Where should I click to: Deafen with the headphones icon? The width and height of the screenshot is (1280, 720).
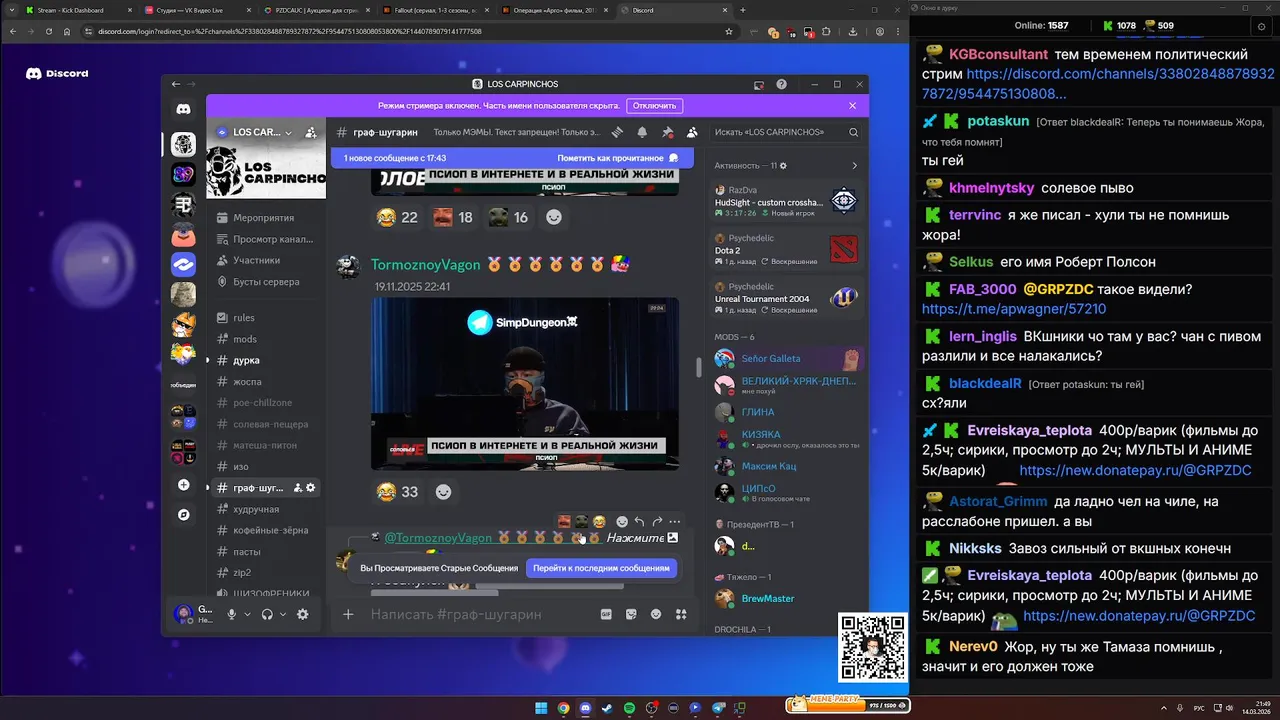point(267,614)
